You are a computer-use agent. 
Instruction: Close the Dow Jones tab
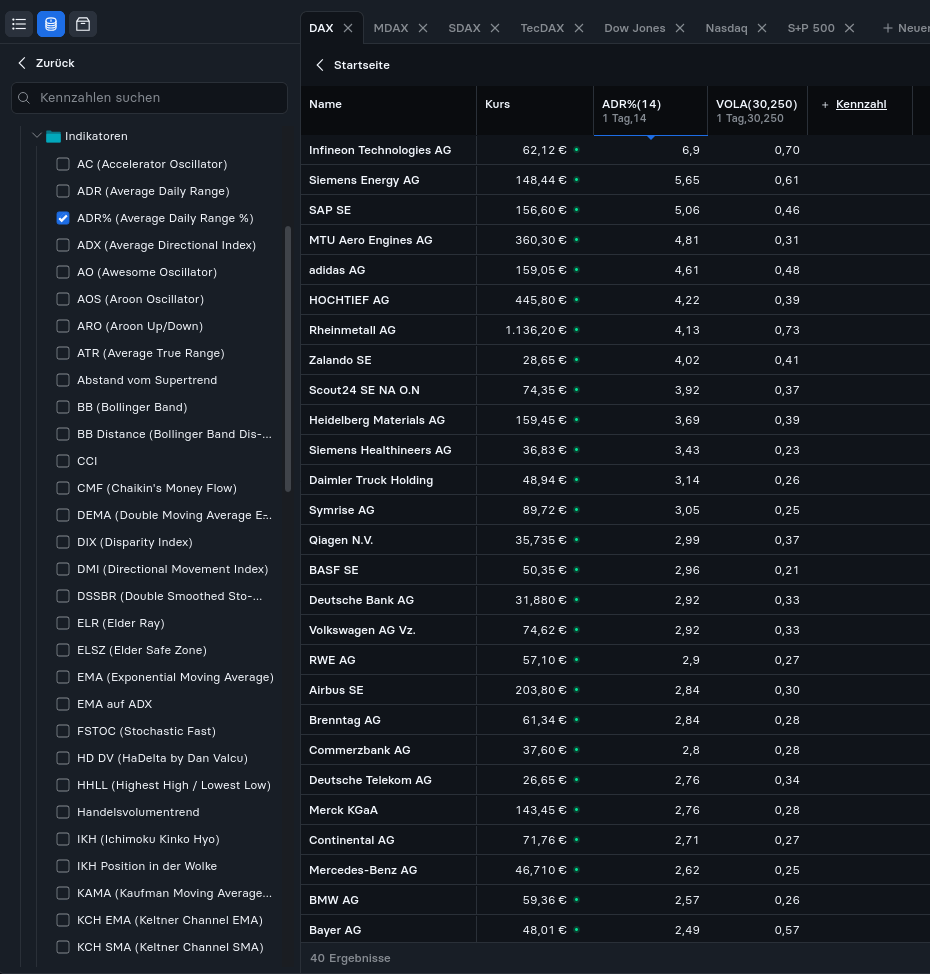[x=680, y=28]
